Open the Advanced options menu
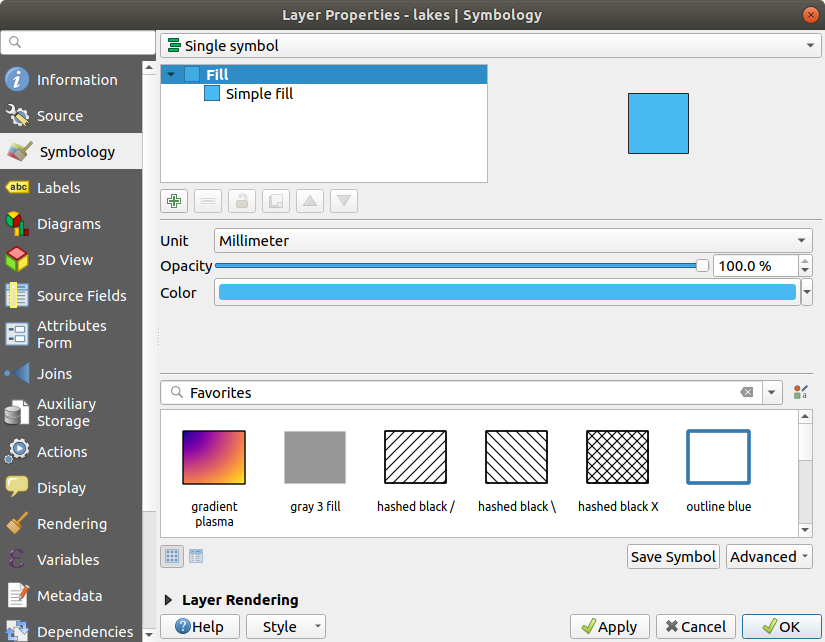 (x=769, y=557)
